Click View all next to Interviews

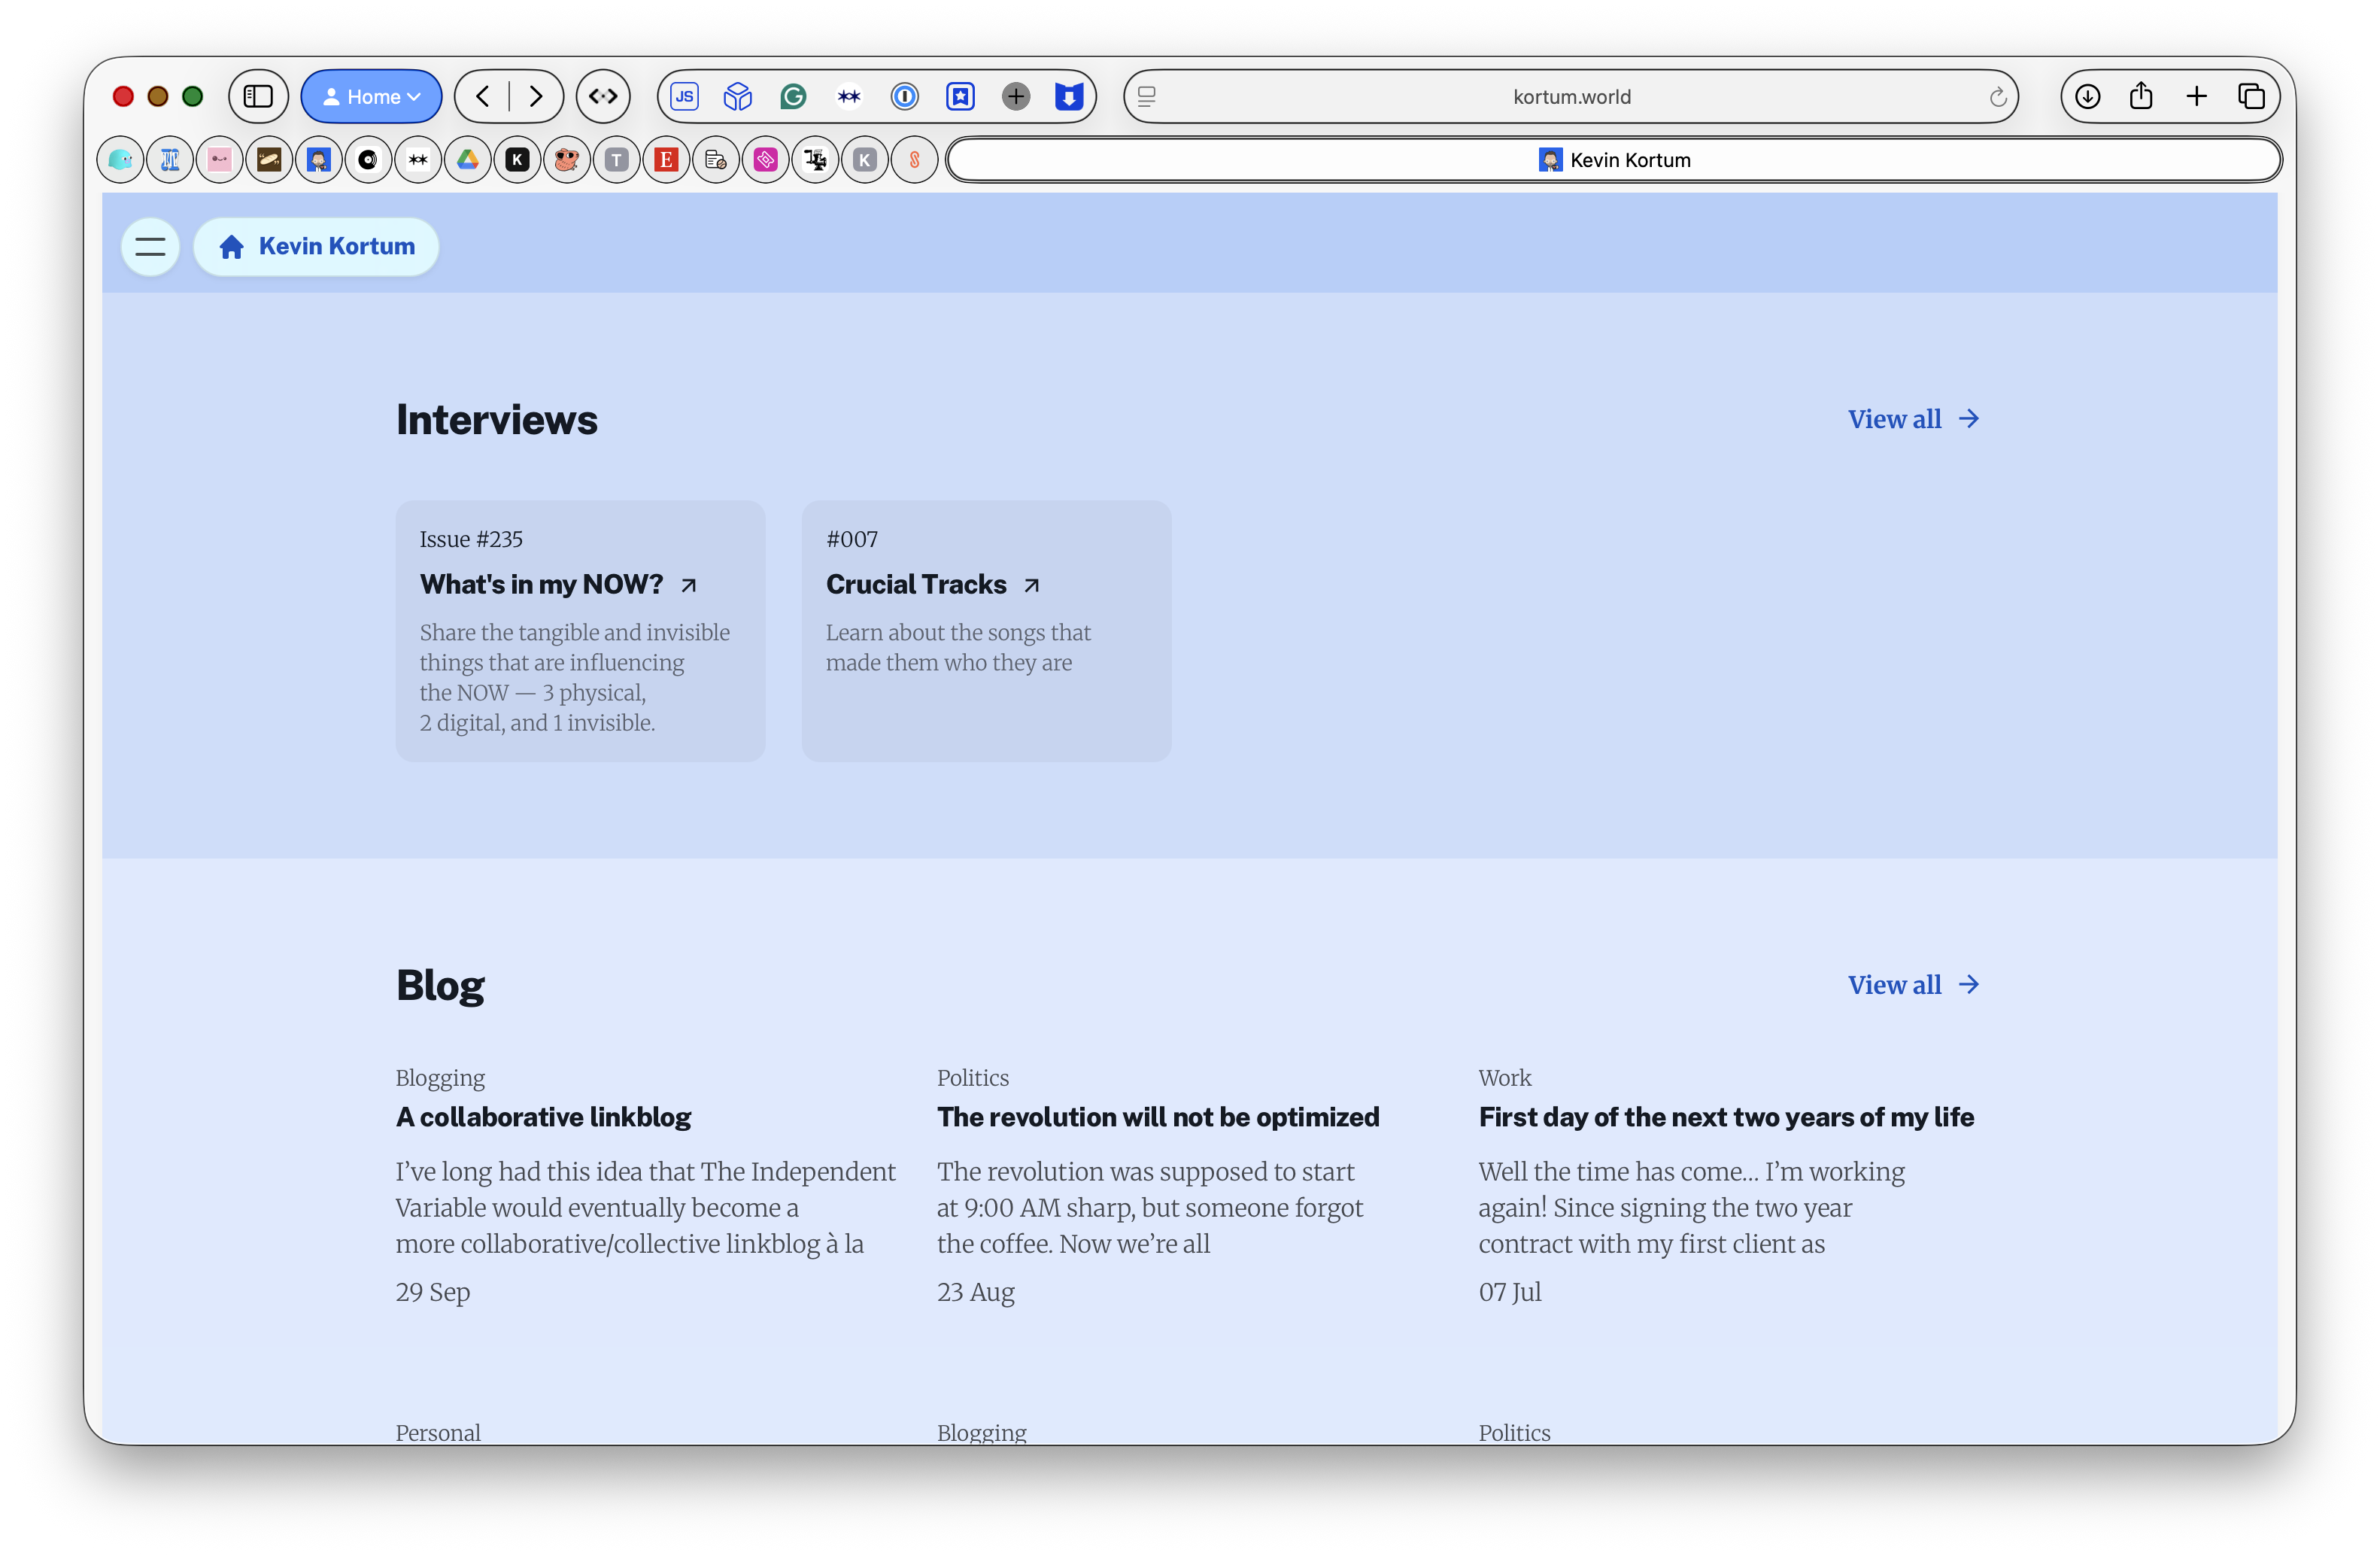click(x=1912, y=419)
